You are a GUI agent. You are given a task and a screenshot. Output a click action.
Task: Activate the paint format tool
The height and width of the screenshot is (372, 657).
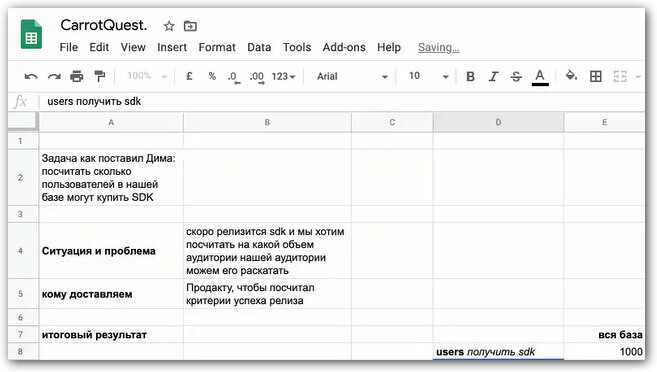point(100,76)
